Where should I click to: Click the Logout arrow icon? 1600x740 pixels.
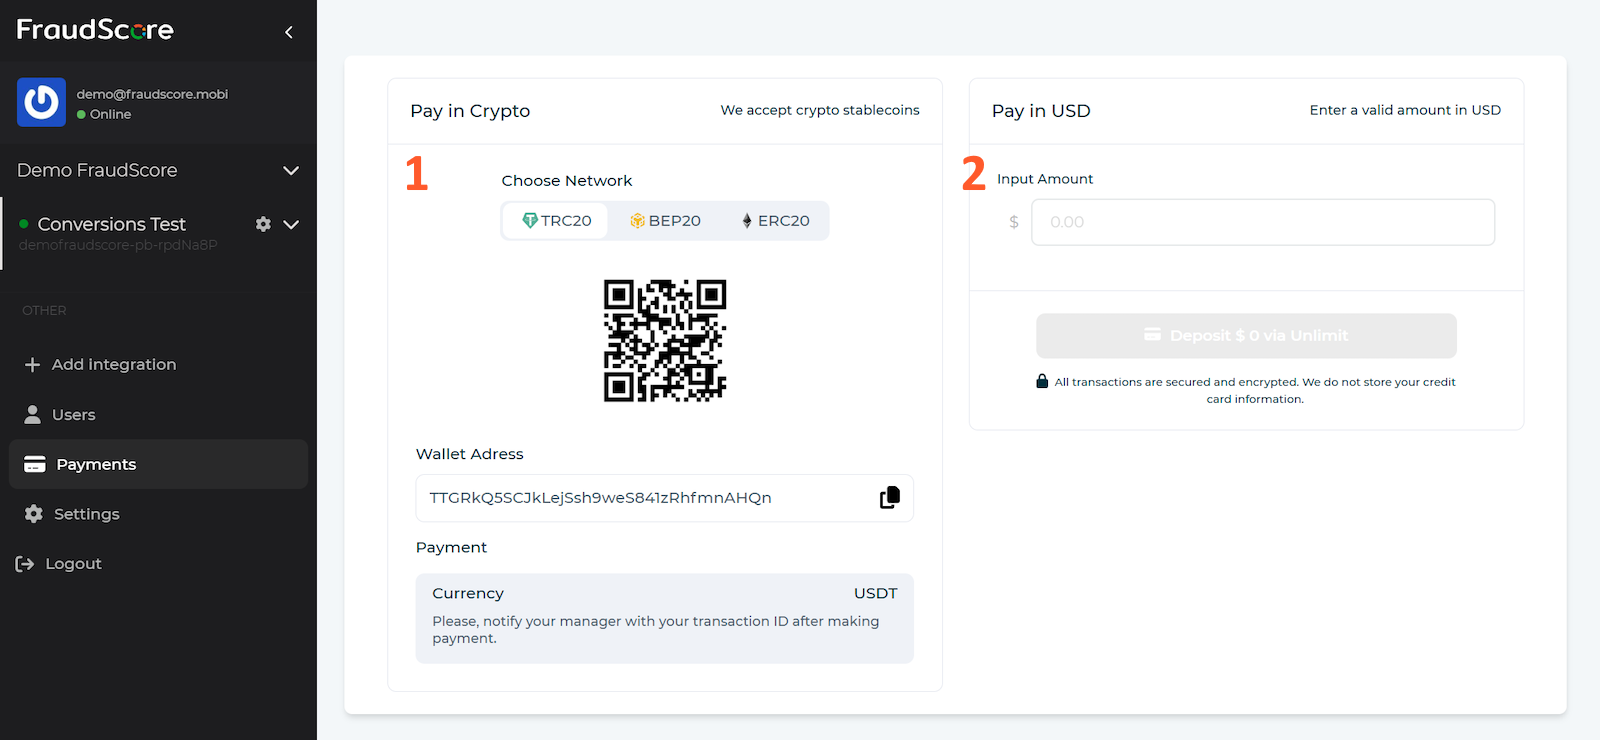[25, 564]
